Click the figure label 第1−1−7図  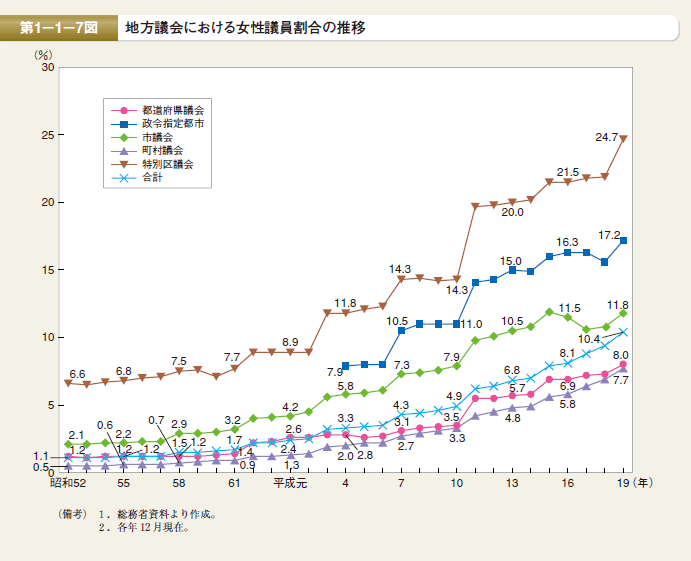[59, 28]
